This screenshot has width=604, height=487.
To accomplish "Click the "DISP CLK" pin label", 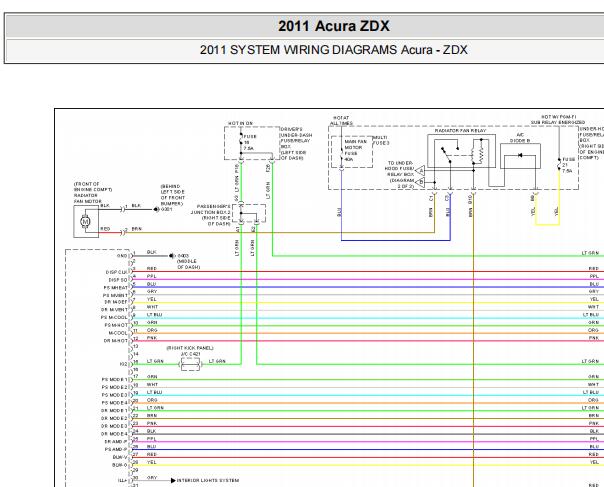I will (117, 272).
